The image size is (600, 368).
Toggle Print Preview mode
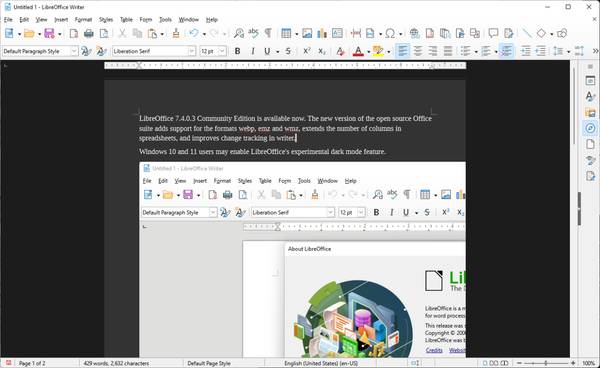tap(104, 34)
